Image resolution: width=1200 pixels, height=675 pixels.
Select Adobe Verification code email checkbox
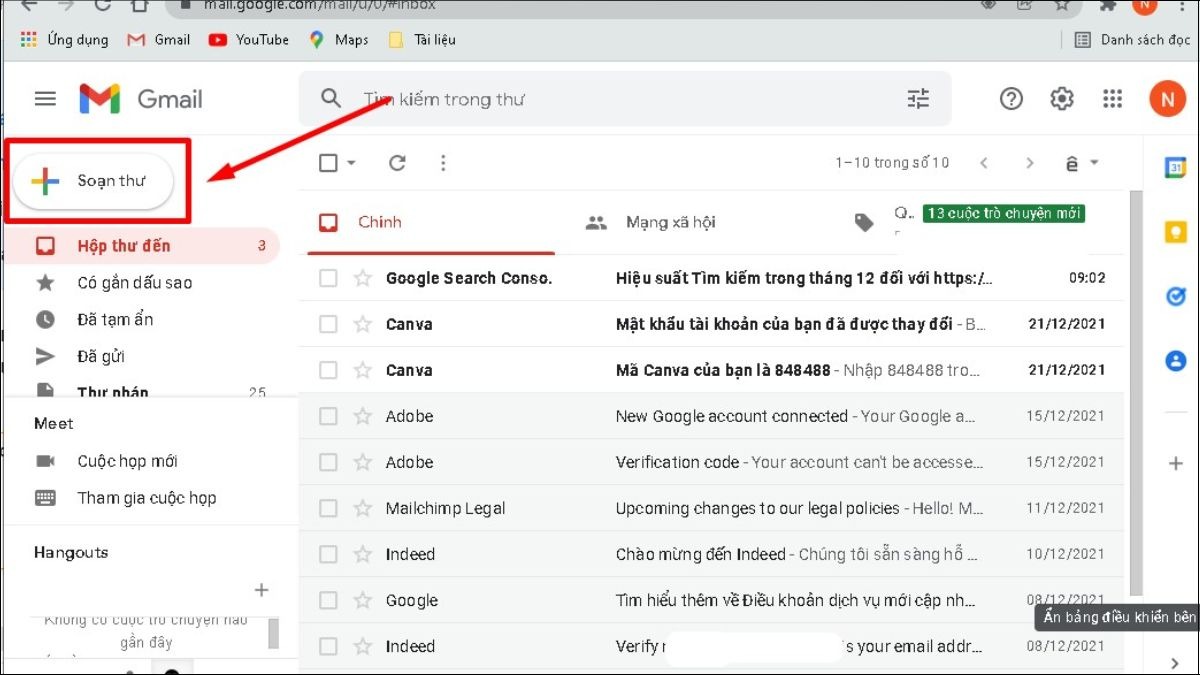(x=328, y=462)
